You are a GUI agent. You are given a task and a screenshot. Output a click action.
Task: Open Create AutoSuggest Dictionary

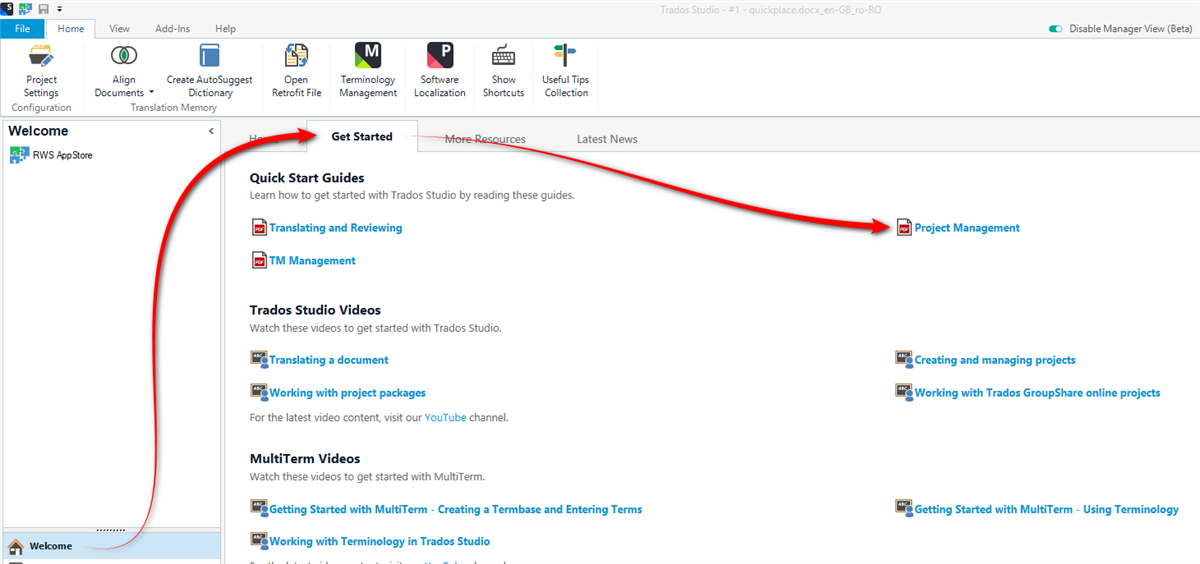click(210, 70)
